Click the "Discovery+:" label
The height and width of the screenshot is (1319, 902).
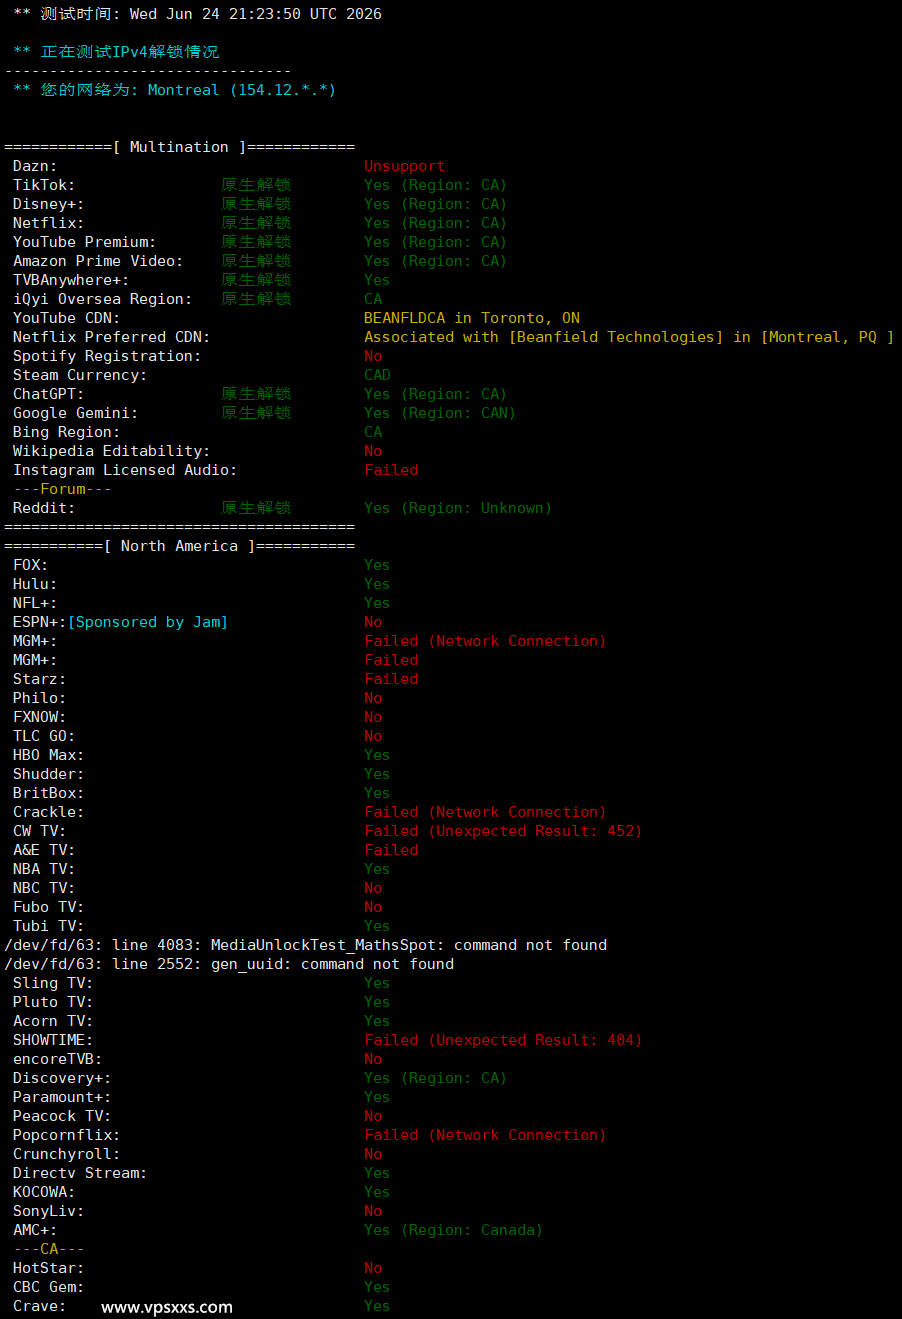62,1078
